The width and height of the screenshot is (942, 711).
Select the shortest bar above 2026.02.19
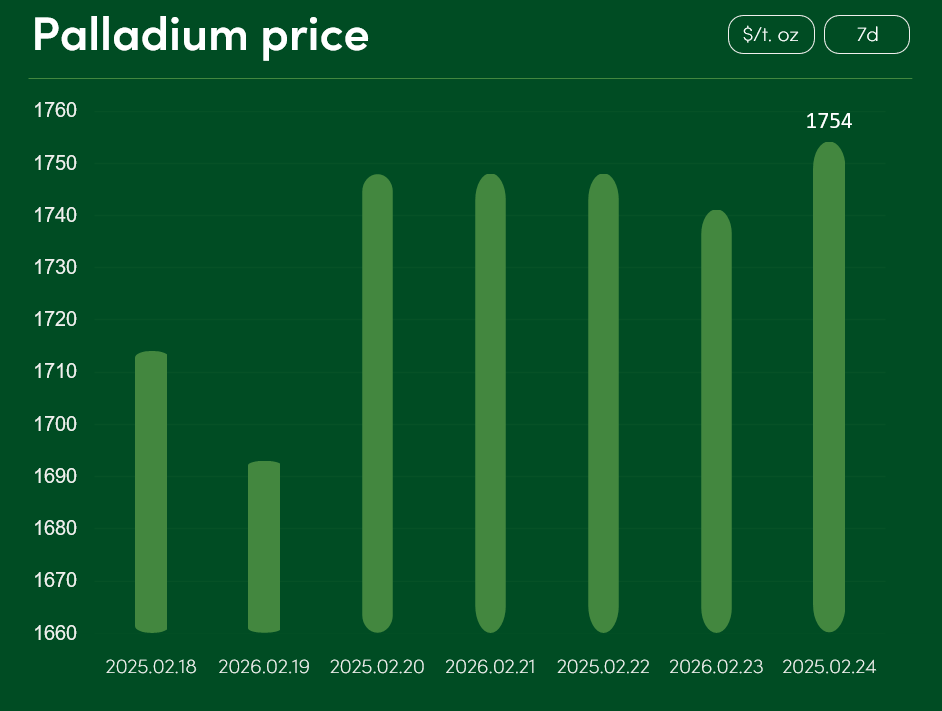pos(264,547)
